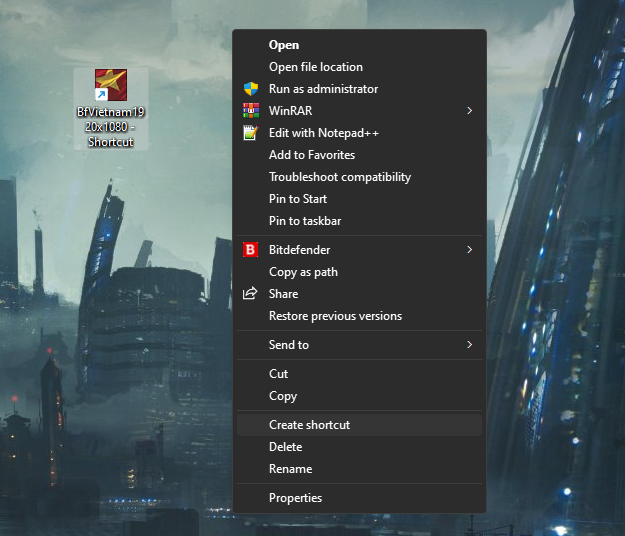Image resolution: width=625 pixels, height=536 pixels.
Task: Select Copy as path
Action: pyautogui.click(x=303, y=272)
